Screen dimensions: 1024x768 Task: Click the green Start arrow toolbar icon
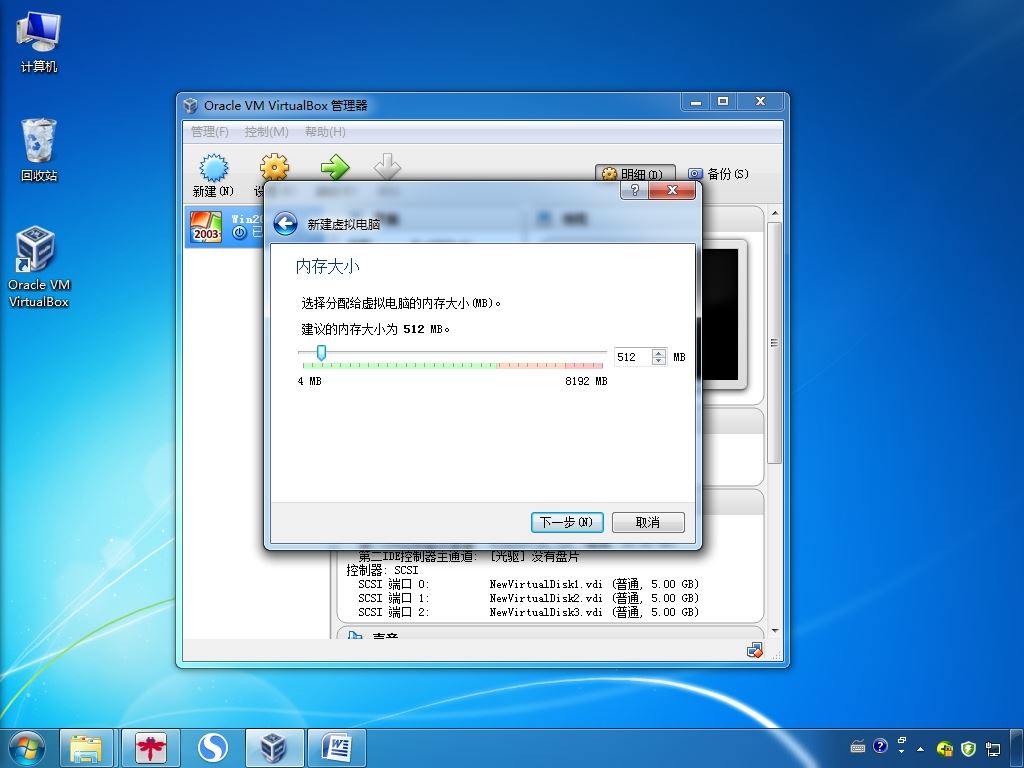coord(335,167)
